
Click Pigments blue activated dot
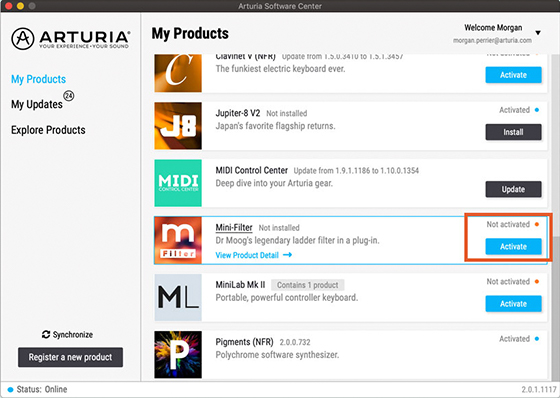tap(537, 339)
